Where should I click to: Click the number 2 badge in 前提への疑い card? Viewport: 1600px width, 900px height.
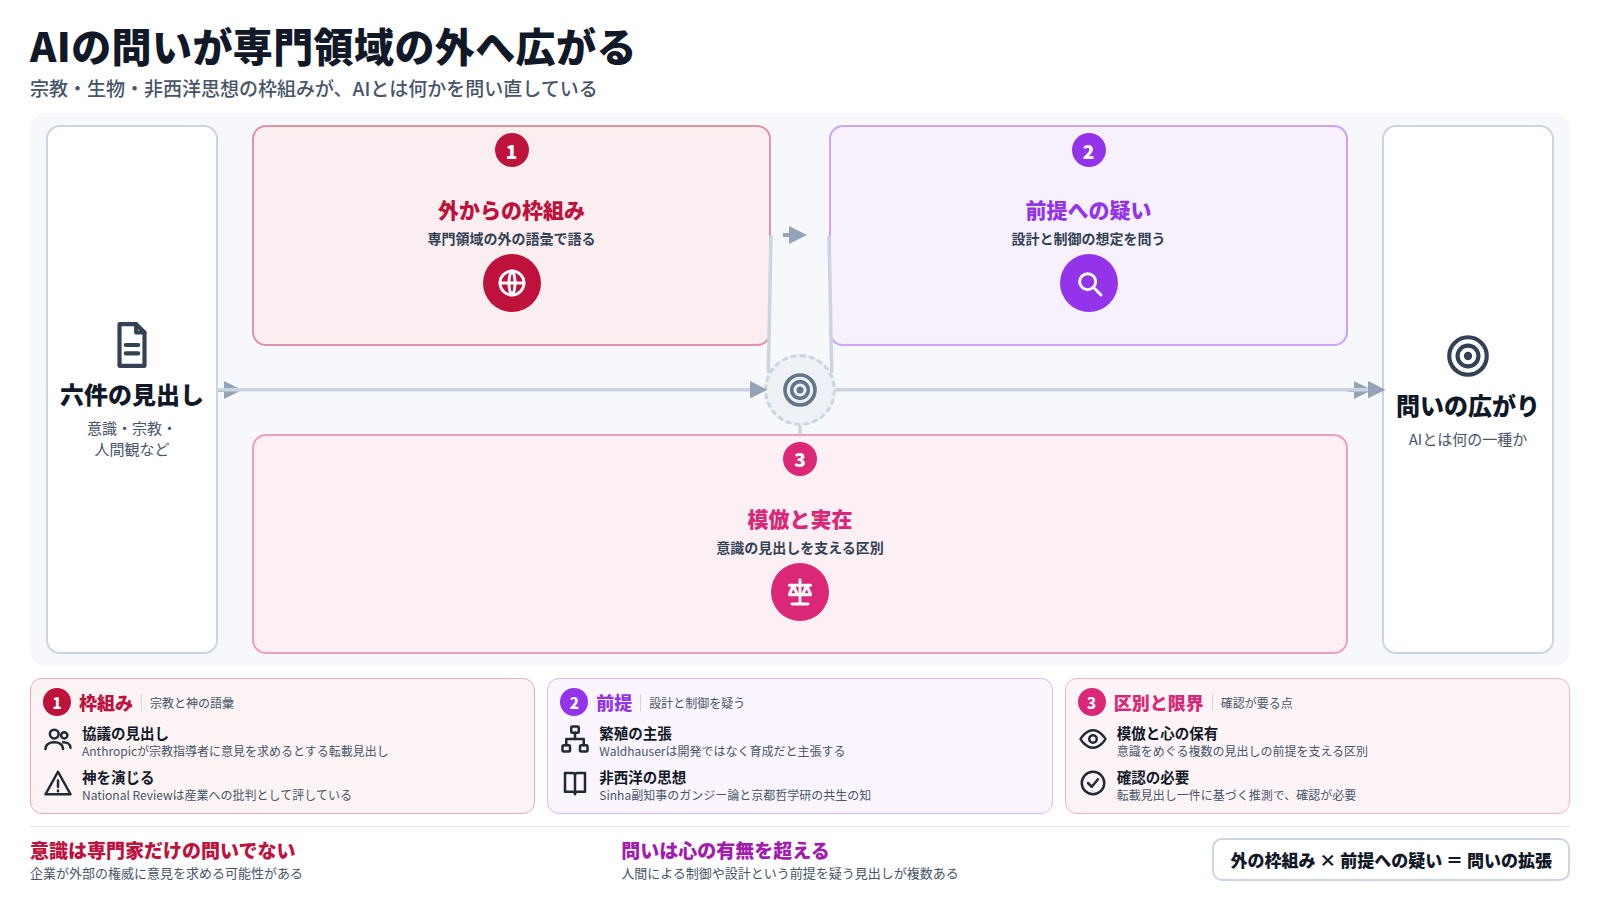[x=1089, y=151]
